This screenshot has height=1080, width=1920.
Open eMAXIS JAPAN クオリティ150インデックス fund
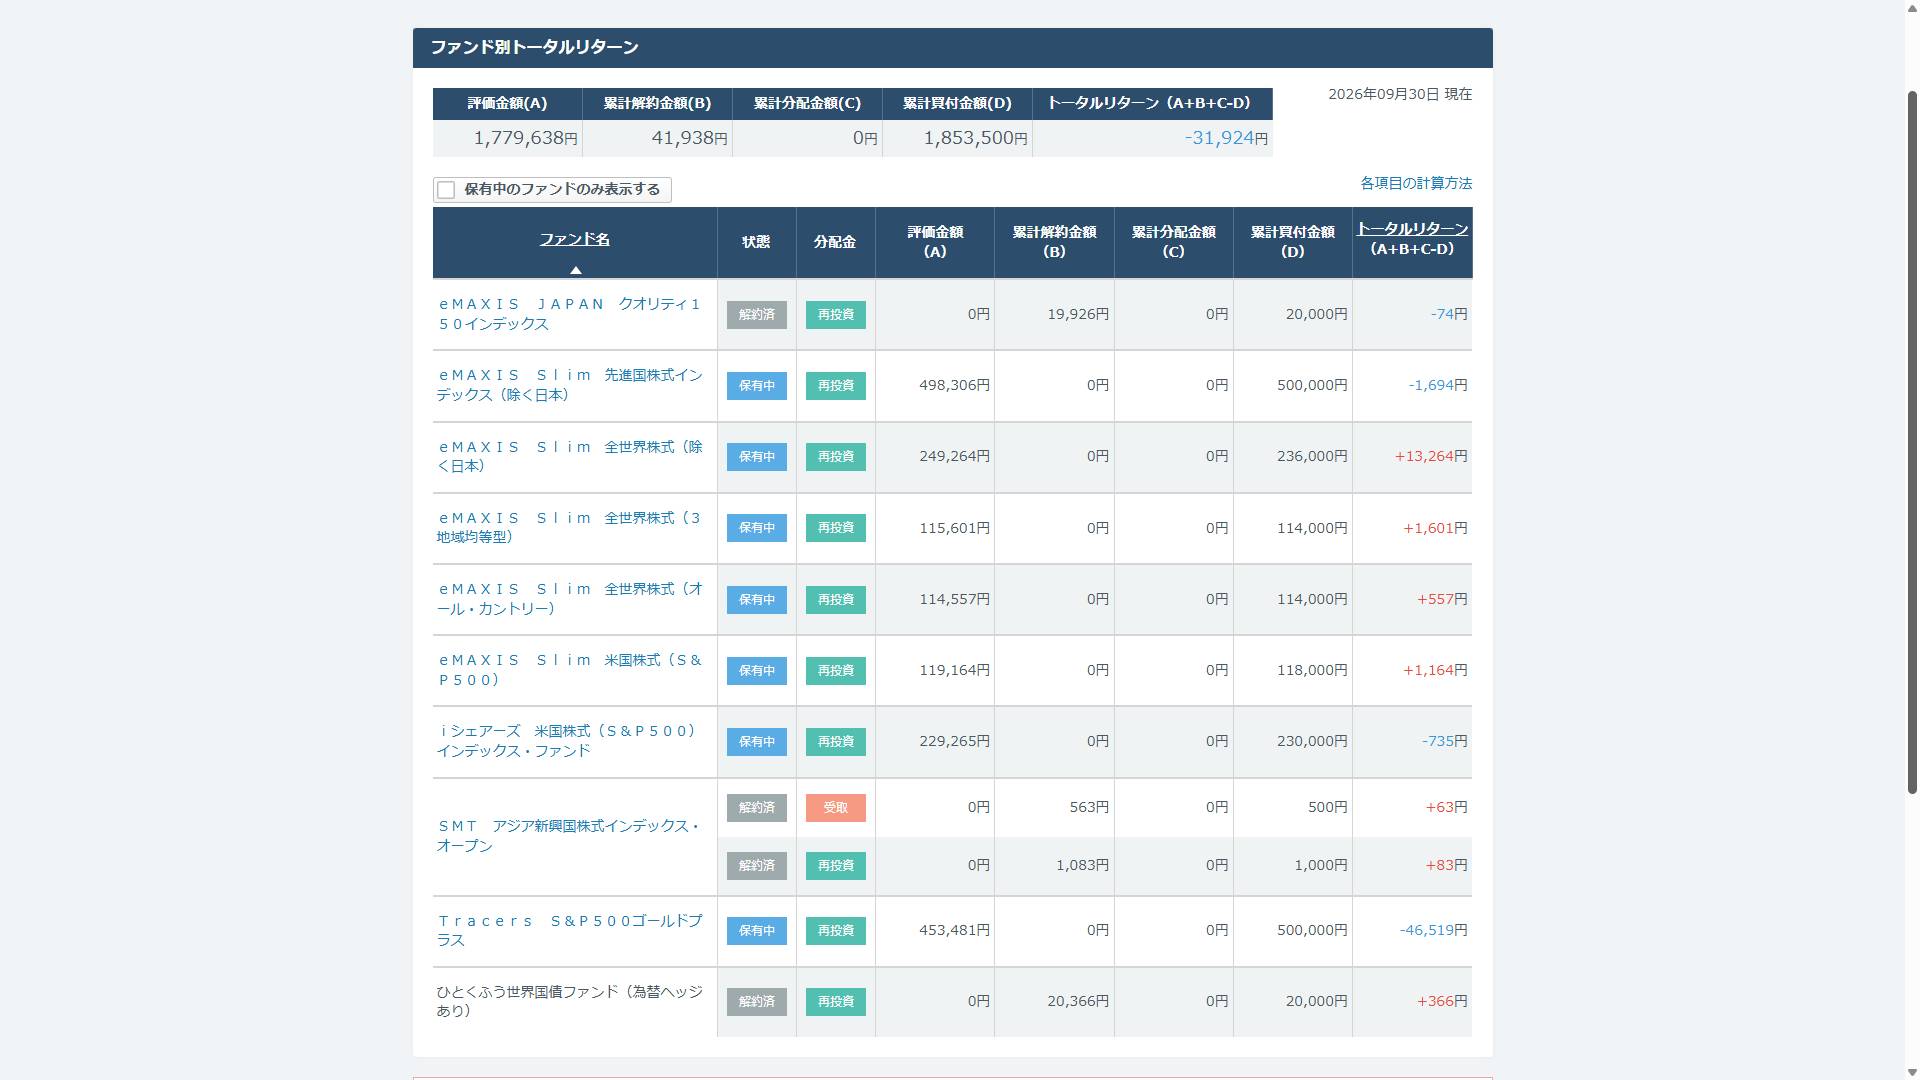click(x=569, y=314)
